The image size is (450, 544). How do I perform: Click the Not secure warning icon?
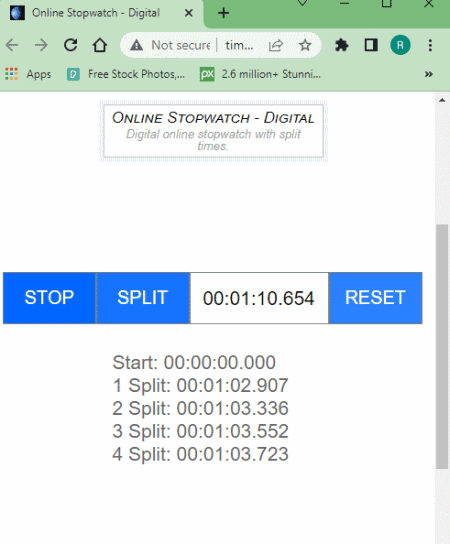[136, 45]
